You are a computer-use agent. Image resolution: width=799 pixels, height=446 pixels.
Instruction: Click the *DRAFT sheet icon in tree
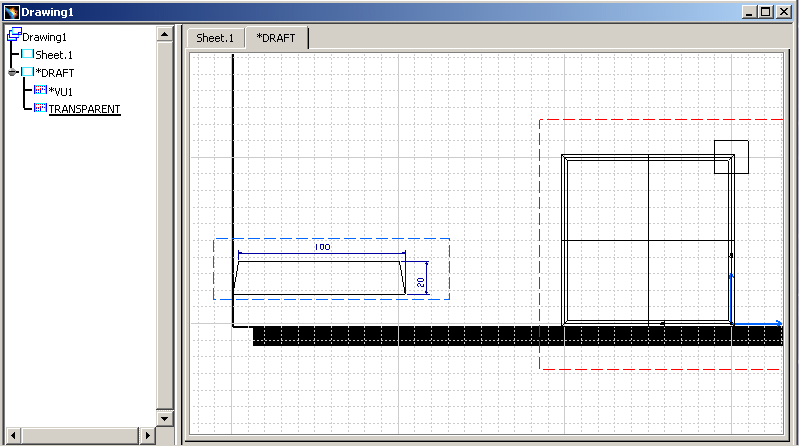pos(27,72)
